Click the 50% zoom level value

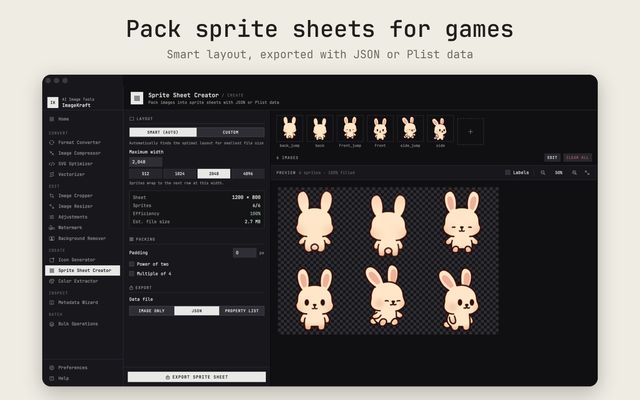point(558,173)
